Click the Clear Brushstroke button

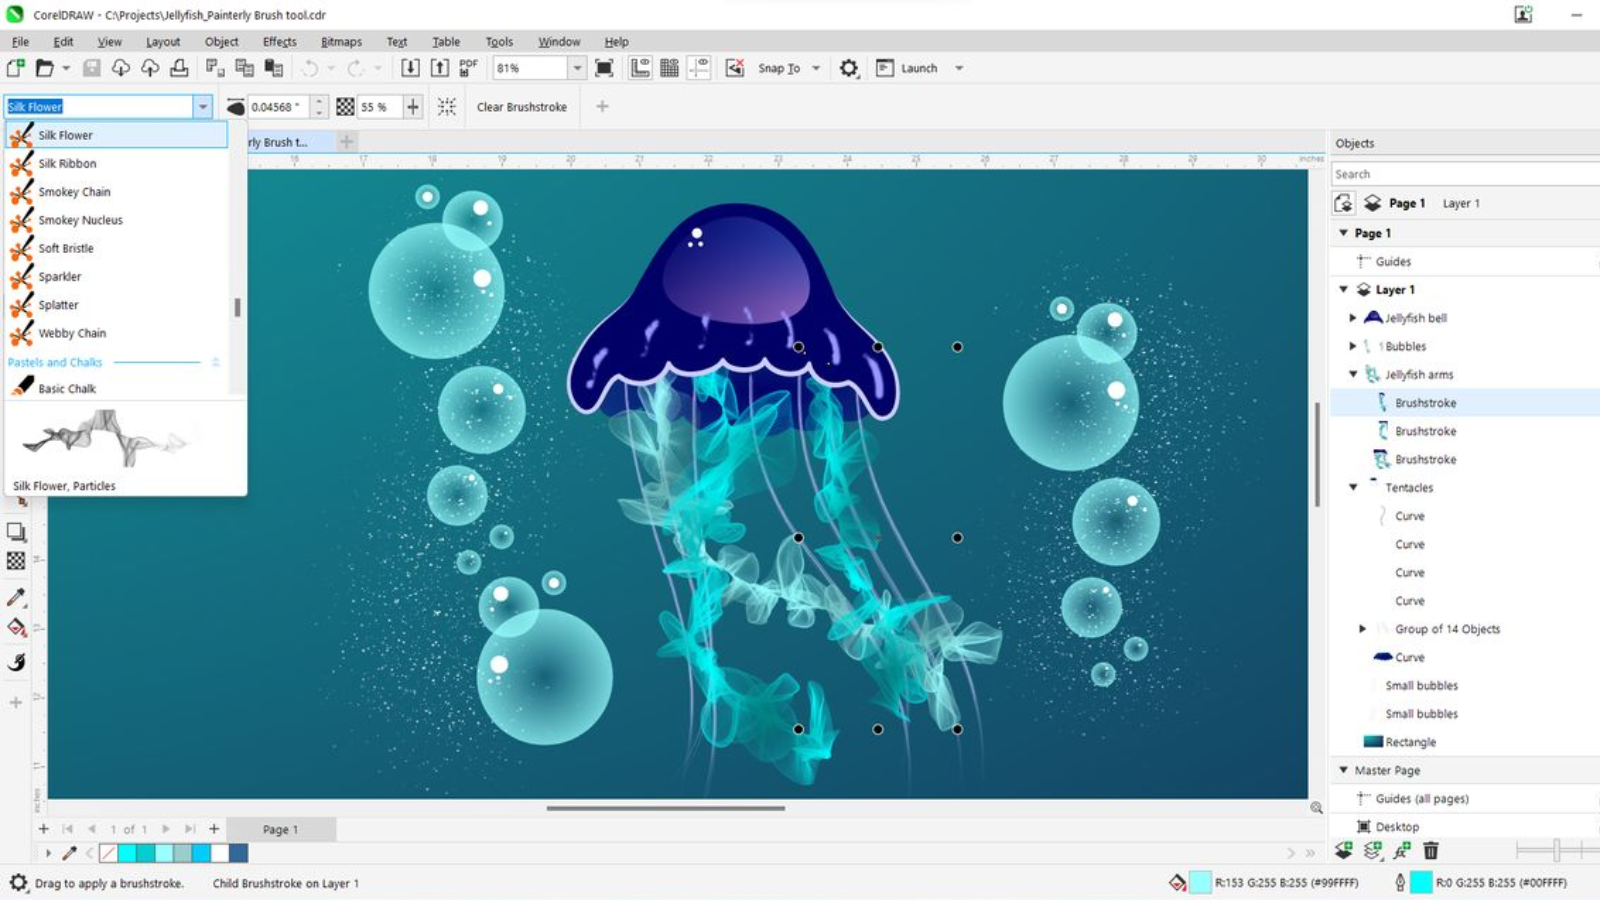click(x=521, y=107)
